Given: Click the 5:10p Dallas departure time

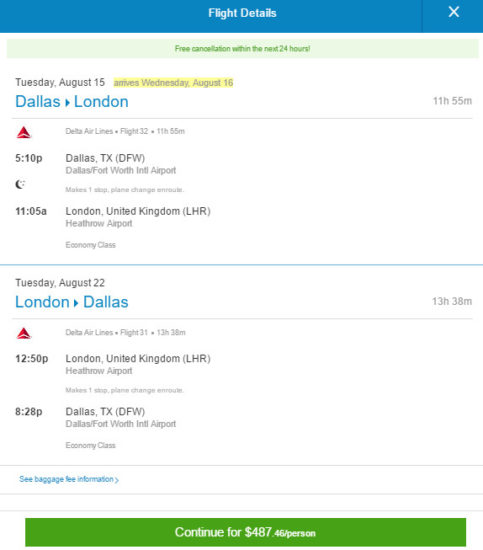Looking at the screenshot, I should (x=29, y=158).
